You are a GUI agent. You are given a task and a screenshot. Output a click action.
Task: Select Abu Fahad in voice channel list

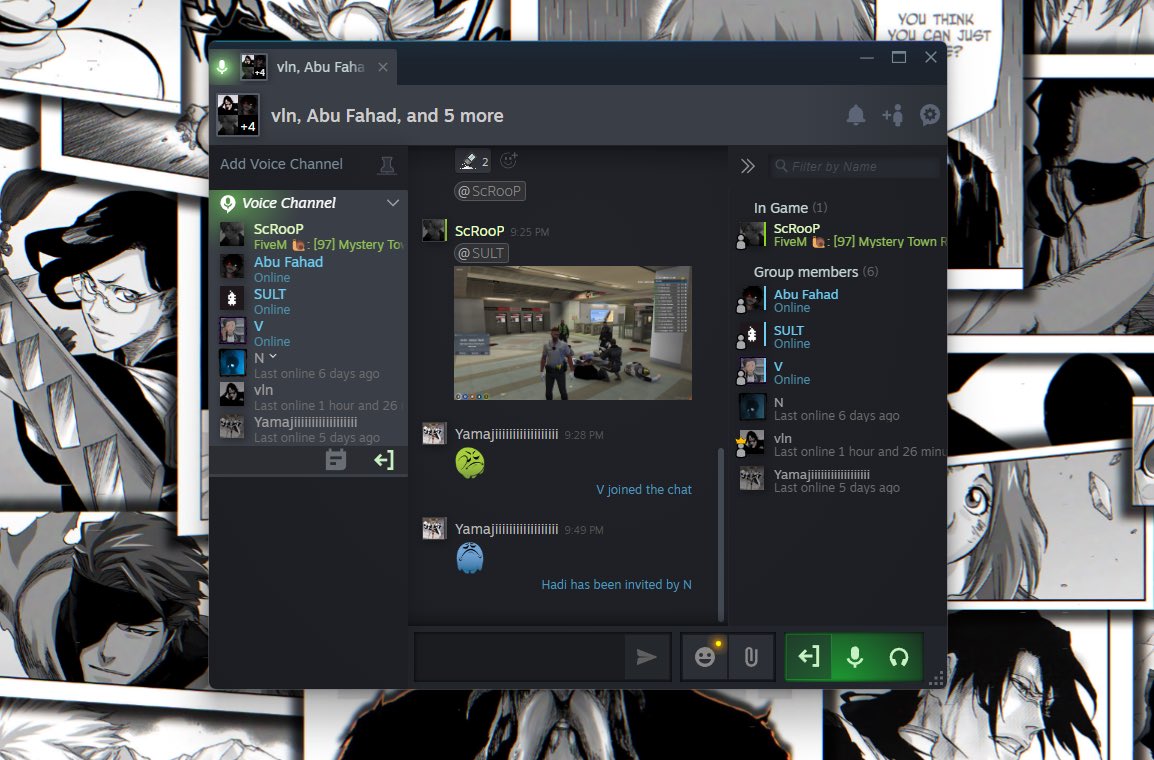pos(308,269)
